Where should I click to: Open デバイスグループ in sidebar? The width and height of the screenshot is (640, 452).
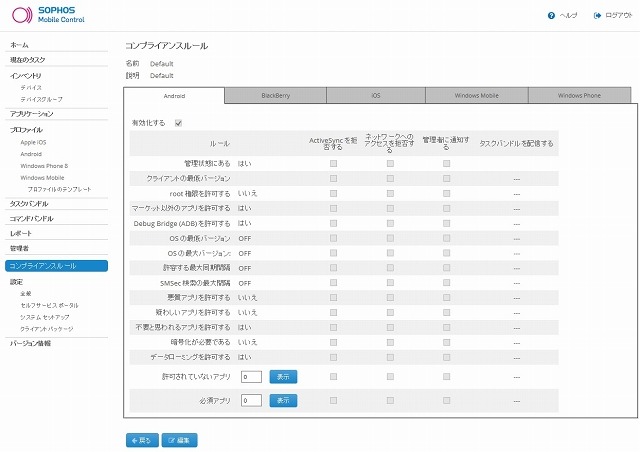[42, 99]
